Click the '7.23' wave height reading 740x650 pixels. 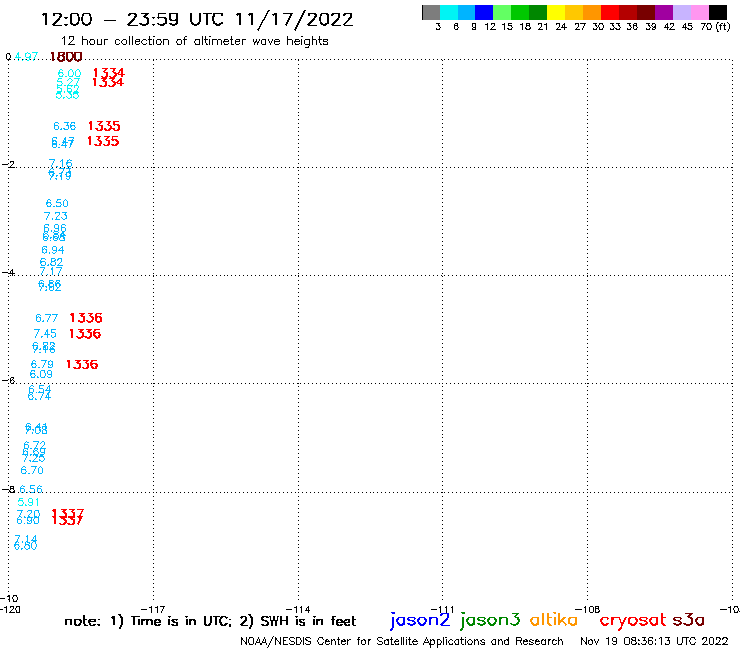click(x=56, y=216)
